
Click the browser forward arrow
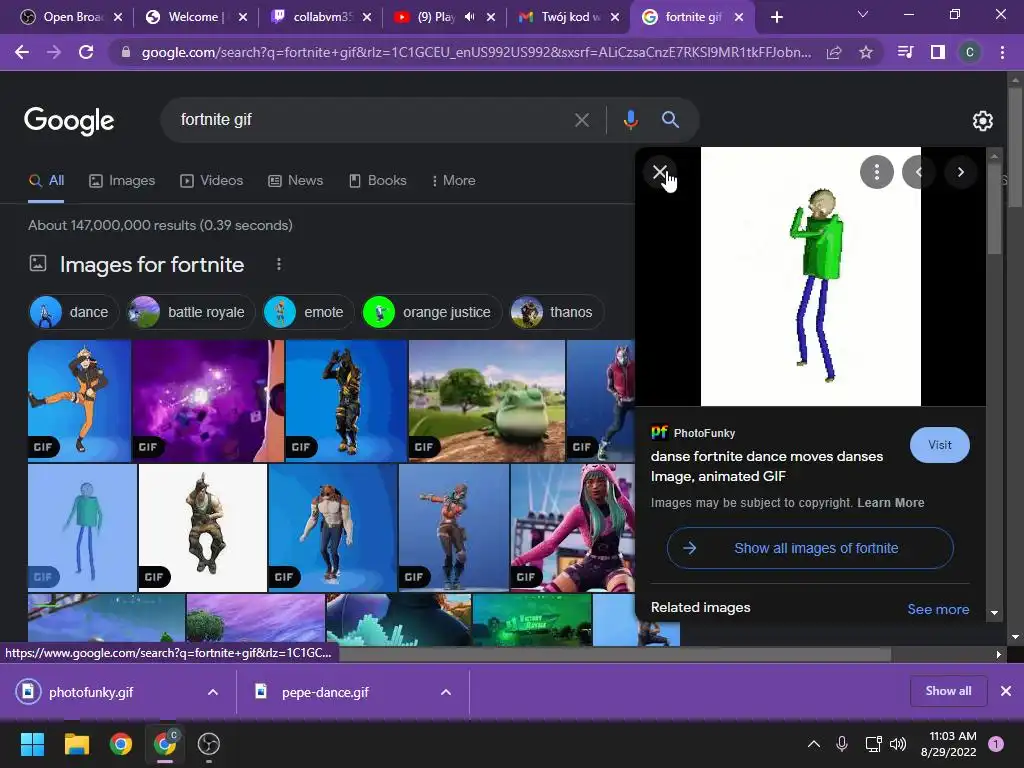click(54, 52)
